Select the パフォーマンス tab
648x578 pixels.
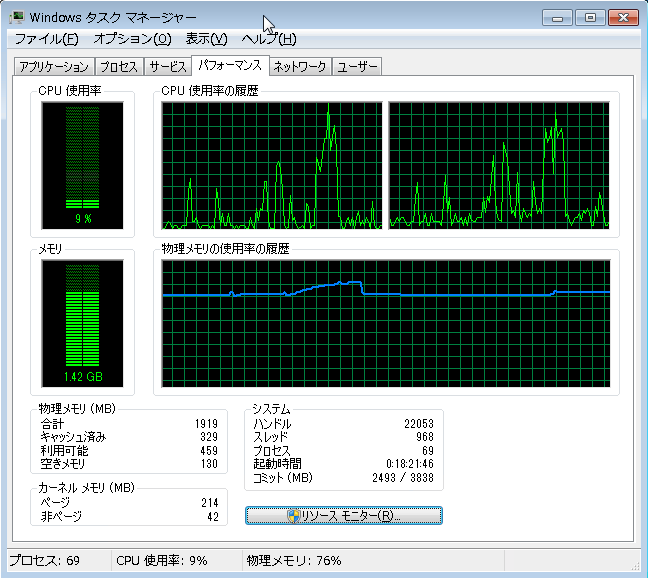[x=230, y=65]
